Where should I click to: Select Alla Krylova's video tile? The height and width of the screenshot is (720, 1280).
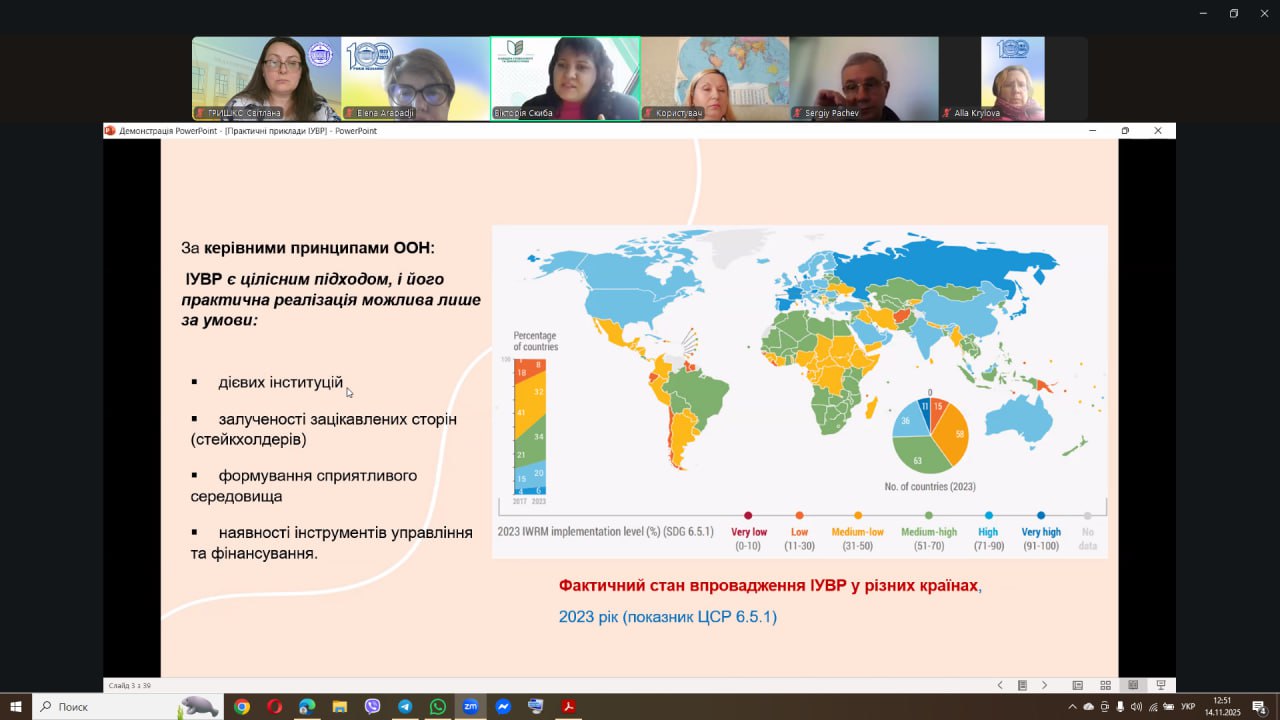tap(1013, 79)
